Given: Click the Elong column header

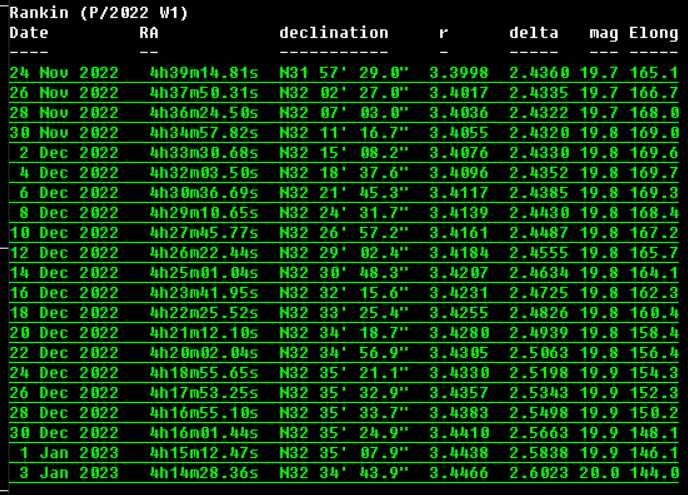Looking at the screenshot, I should (x=653, y=33).
